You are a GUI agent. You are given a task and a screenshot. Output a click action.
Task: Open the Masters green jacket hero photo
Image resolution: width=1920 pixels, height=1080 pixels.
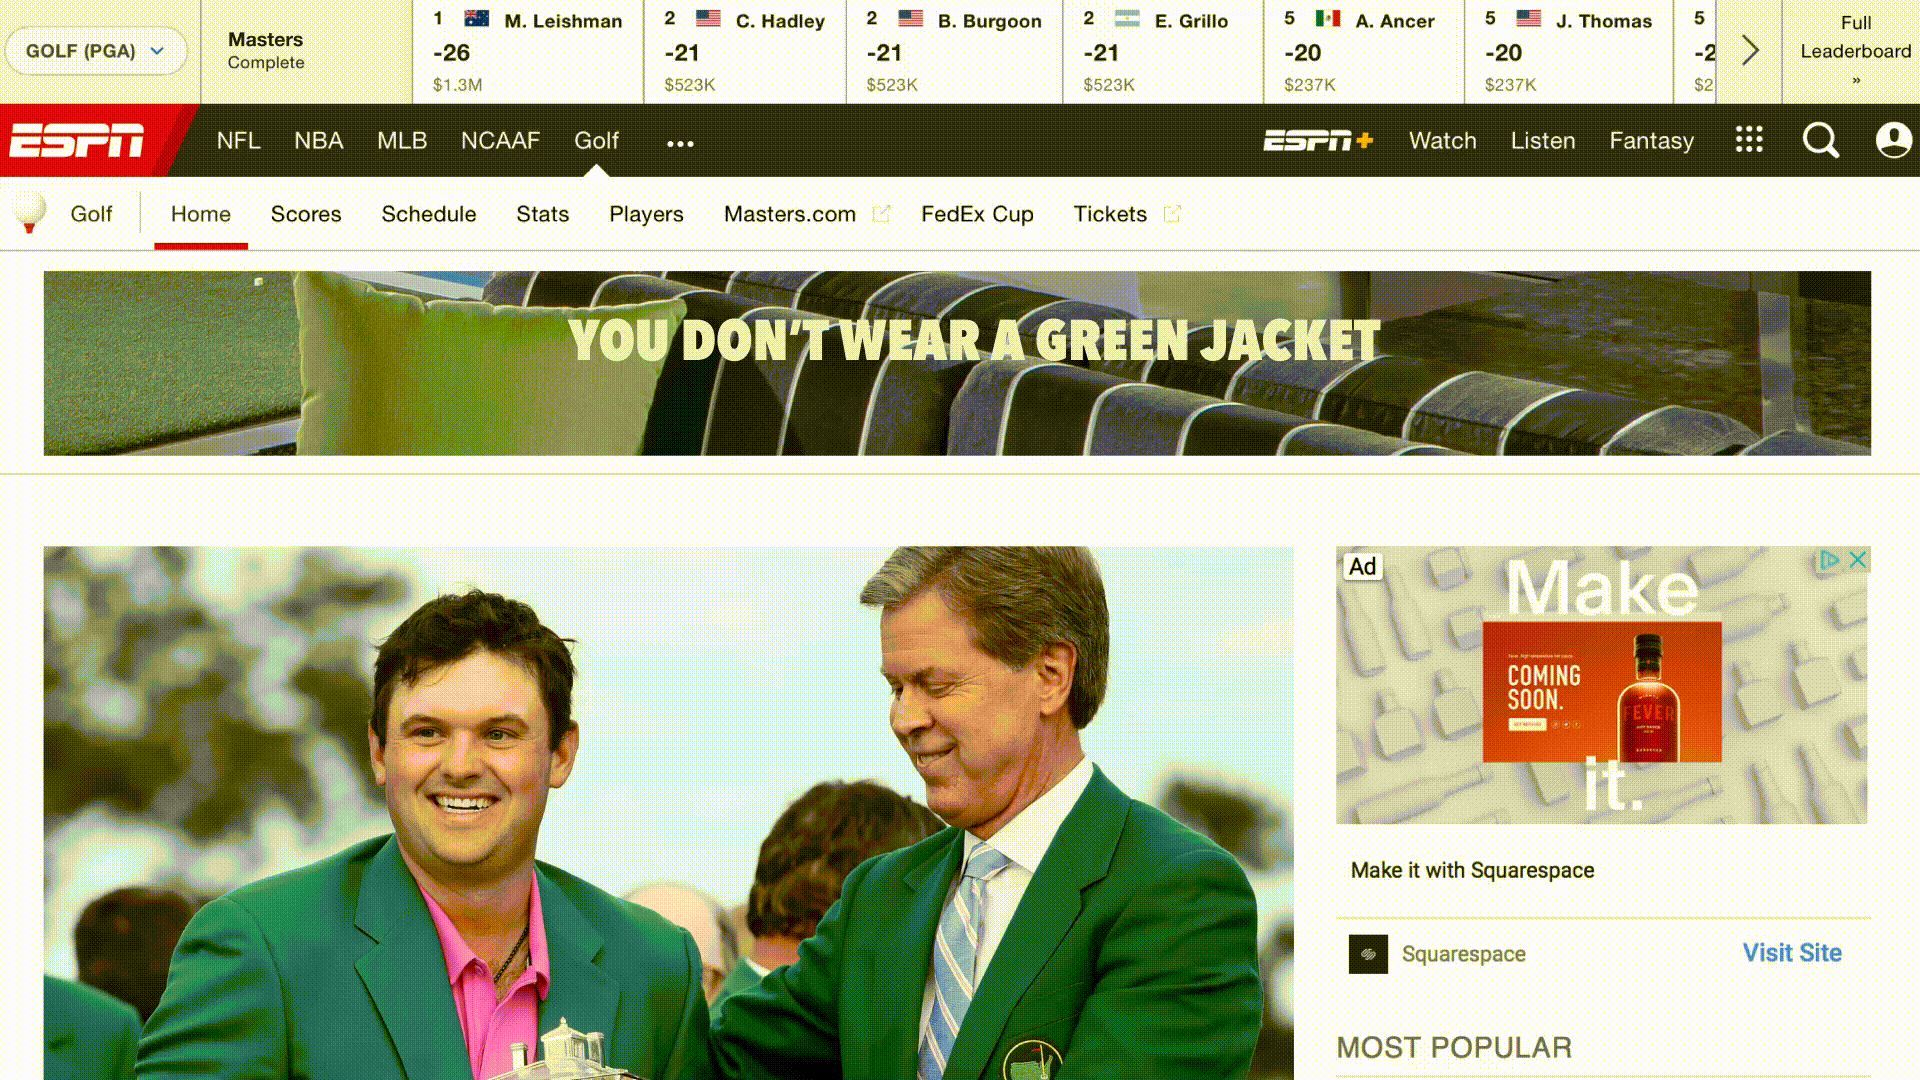[x=668, y=812]
